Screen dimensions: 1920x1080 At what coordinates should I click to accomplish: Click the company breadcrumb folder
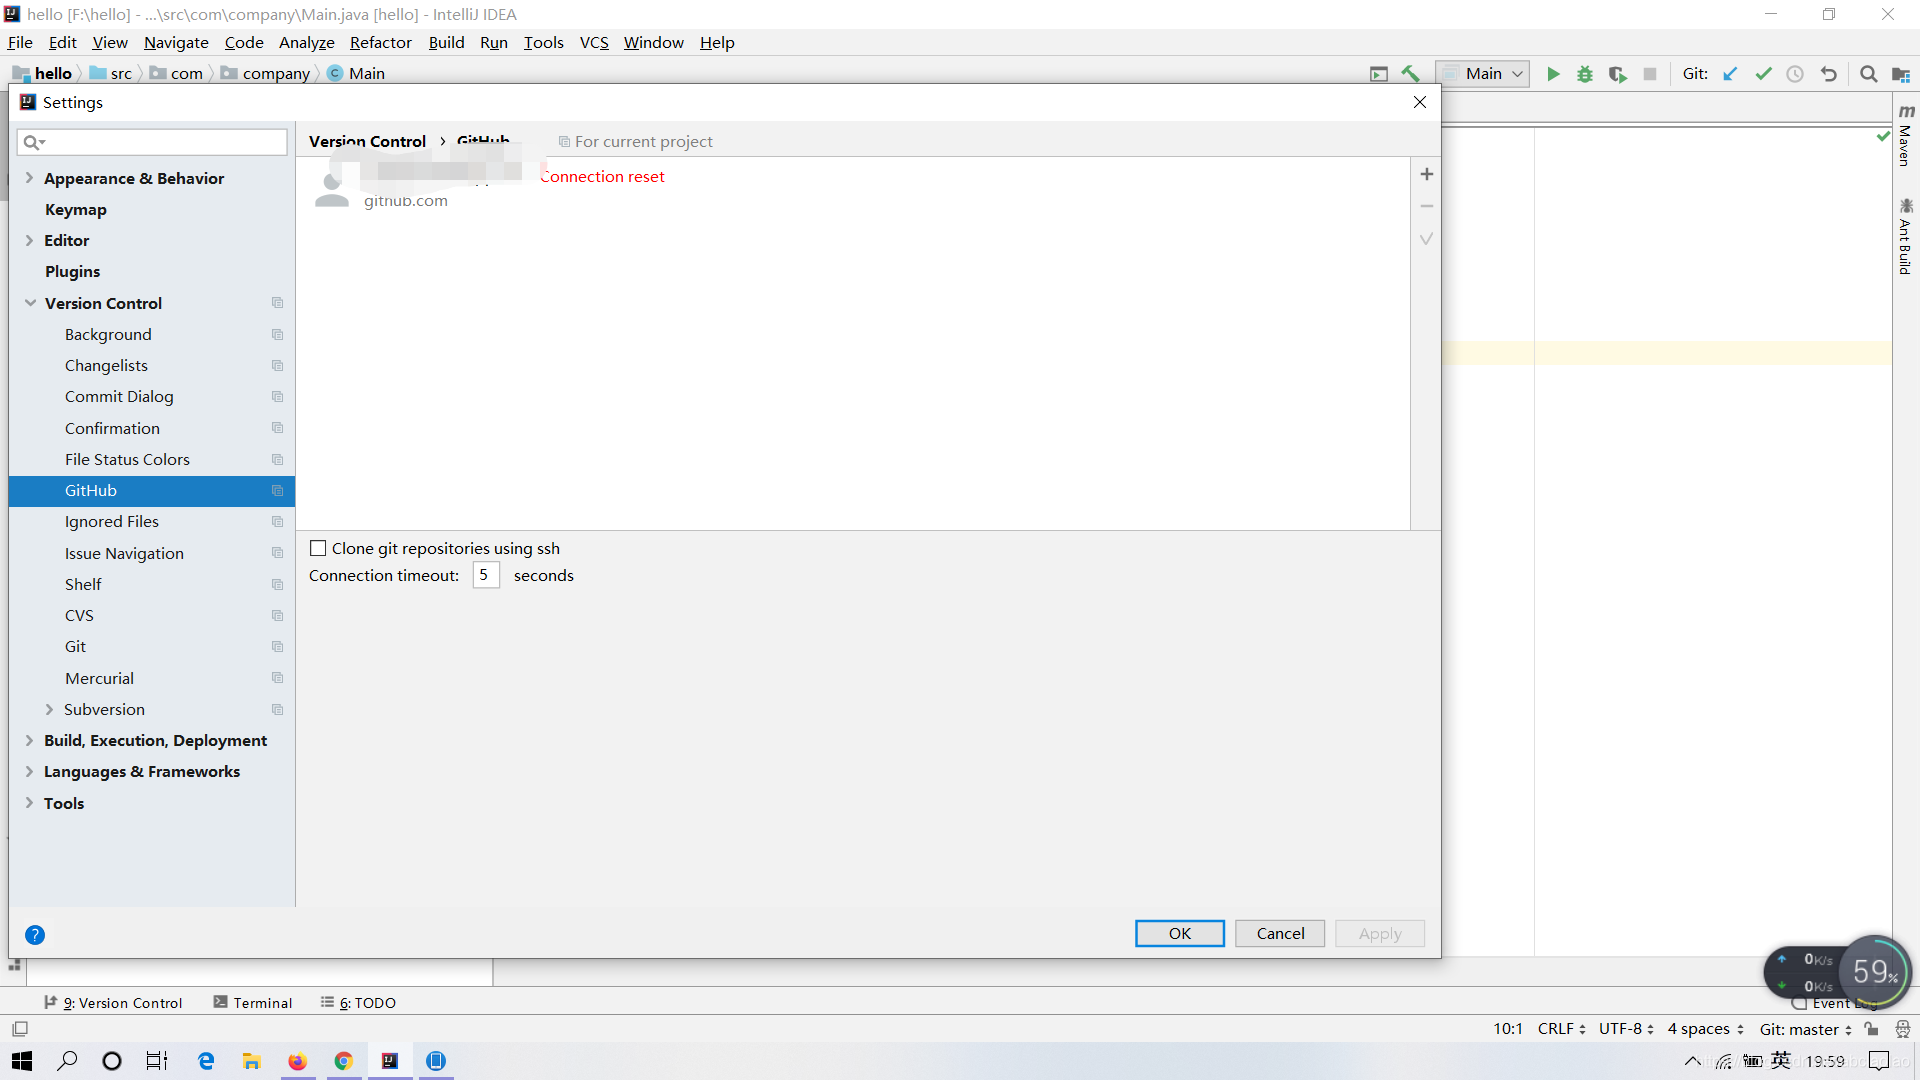(266, 74)
